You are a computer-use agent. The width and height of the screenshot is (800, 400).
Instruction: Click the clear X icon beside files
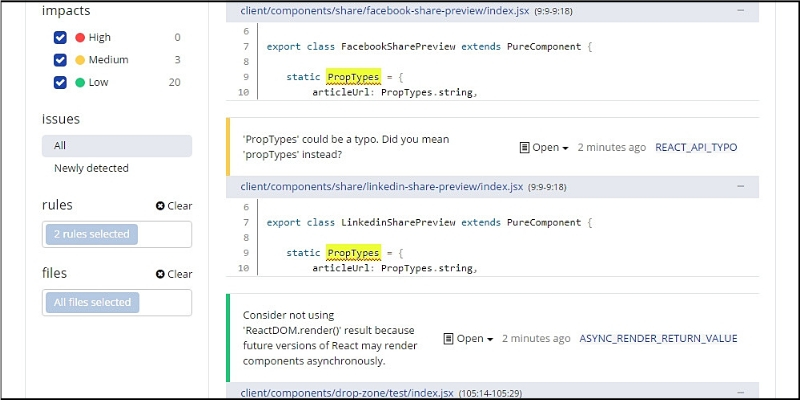coord(160,274)
